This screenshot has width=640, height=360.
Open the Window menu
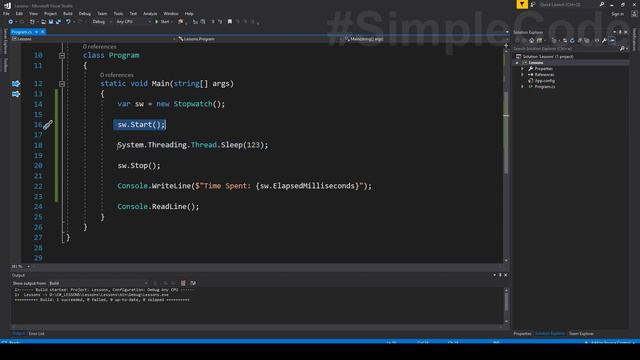pyautogui.click(x=171, y=13)
